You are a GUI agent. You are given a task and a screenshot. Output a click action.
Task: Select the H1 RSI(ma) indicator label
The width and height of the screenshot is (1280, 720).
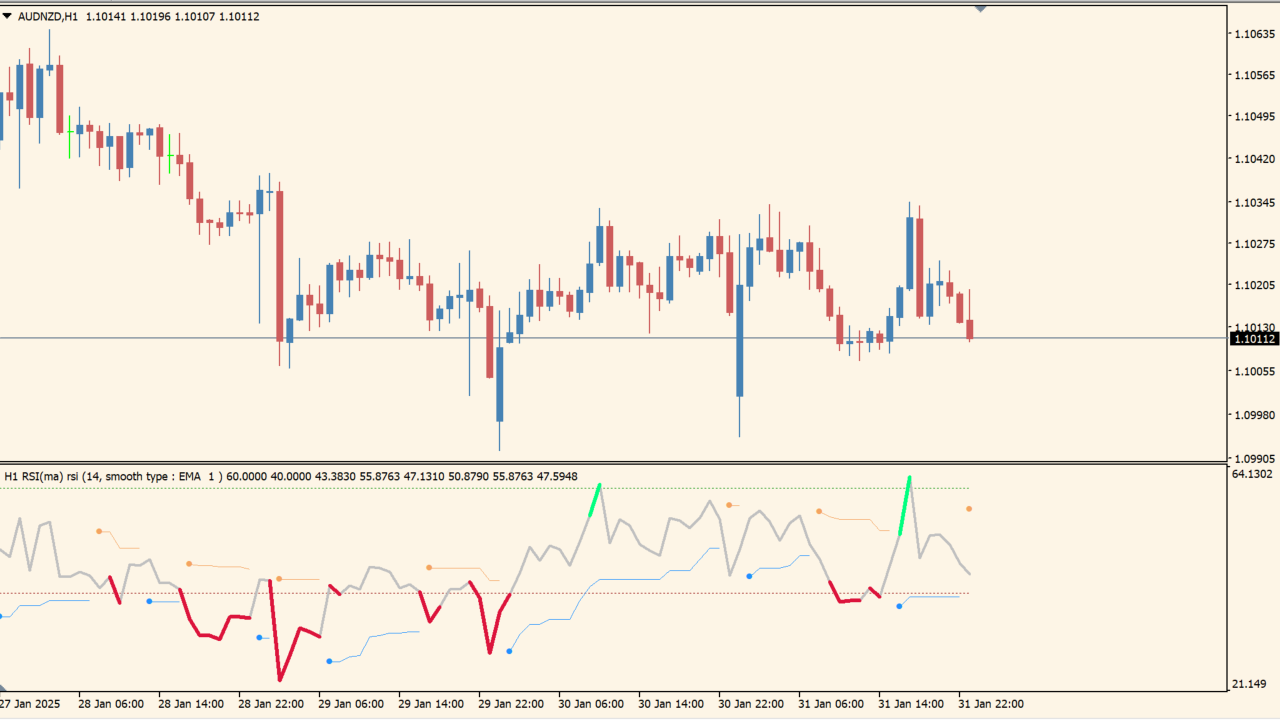(x=291, y=477)
